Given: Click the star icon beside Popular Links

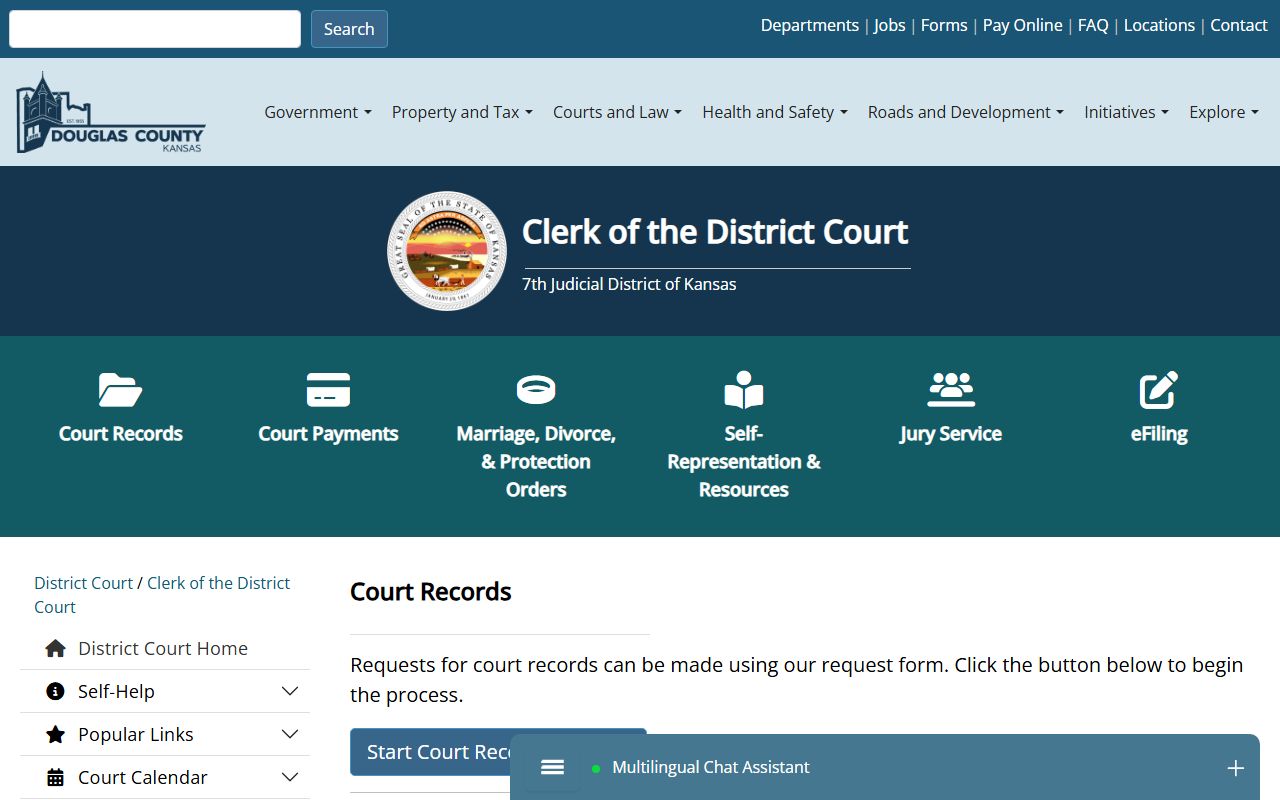Looking at the screenshot, I should coord(56,735).
